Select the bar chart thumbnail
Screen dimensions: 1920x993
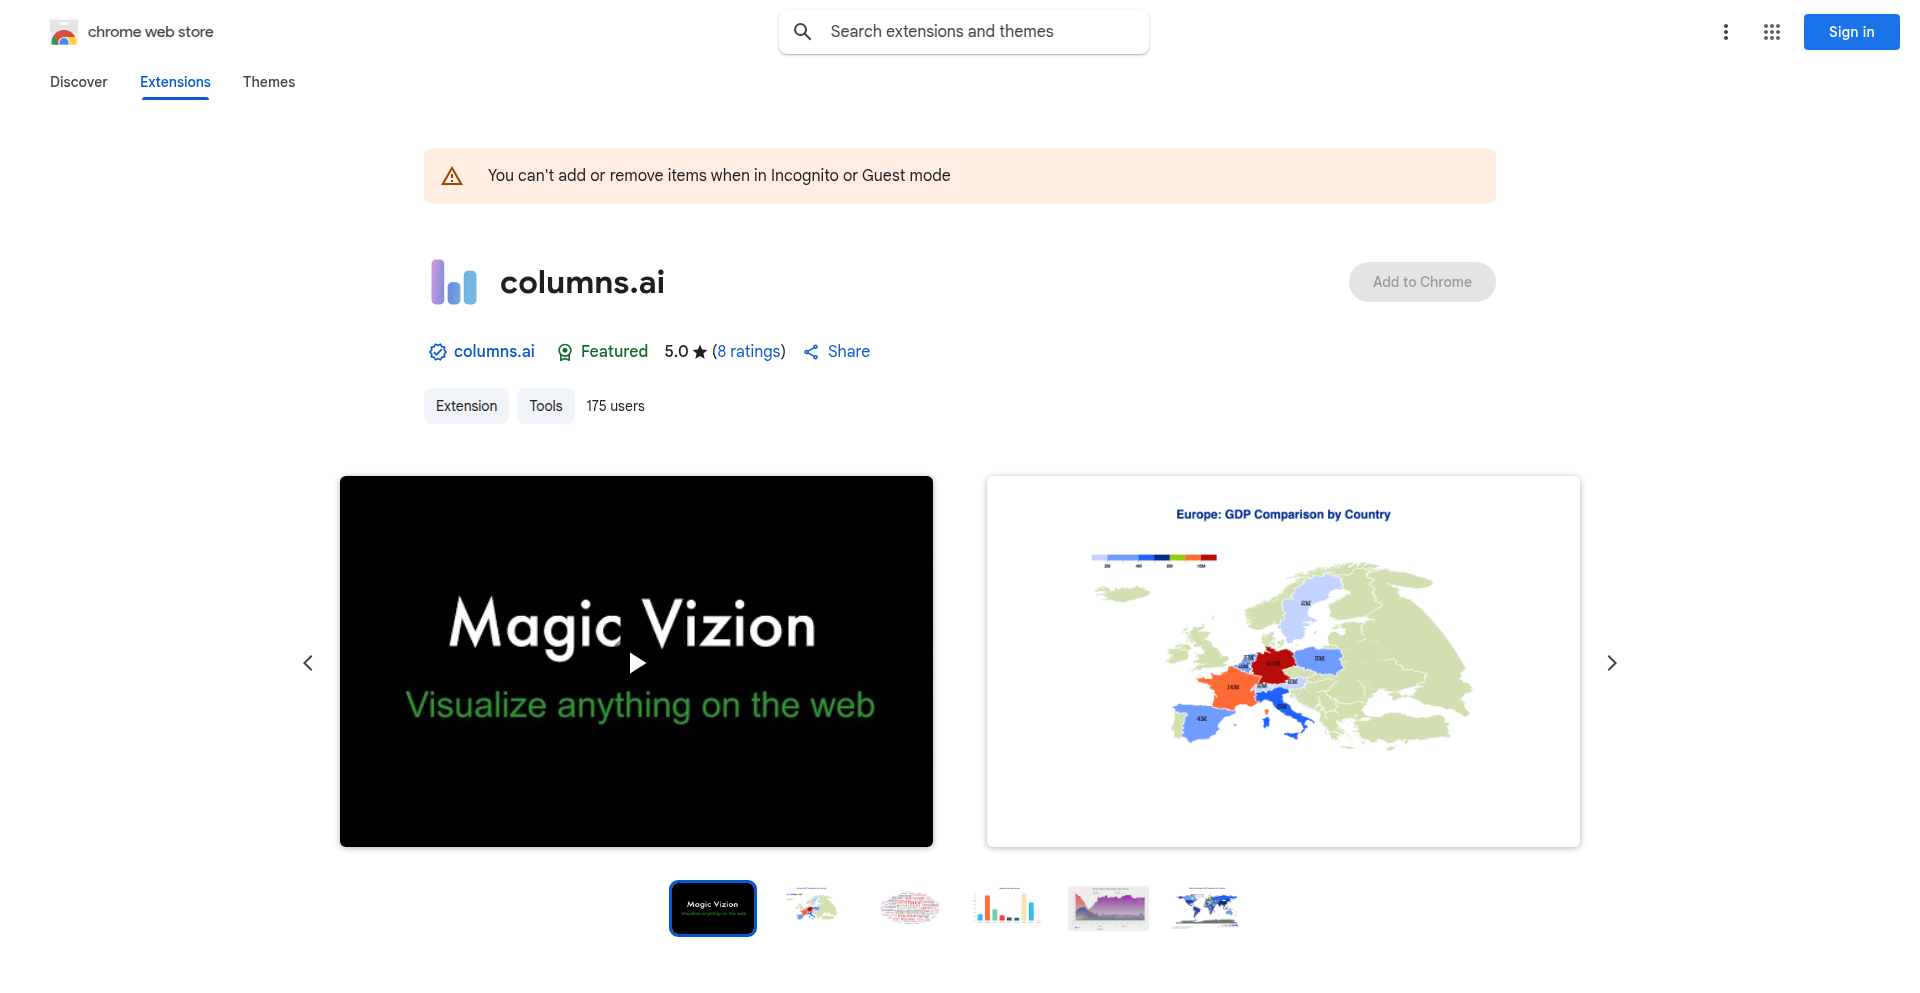pyautogui.click(x=1007, y=908)
